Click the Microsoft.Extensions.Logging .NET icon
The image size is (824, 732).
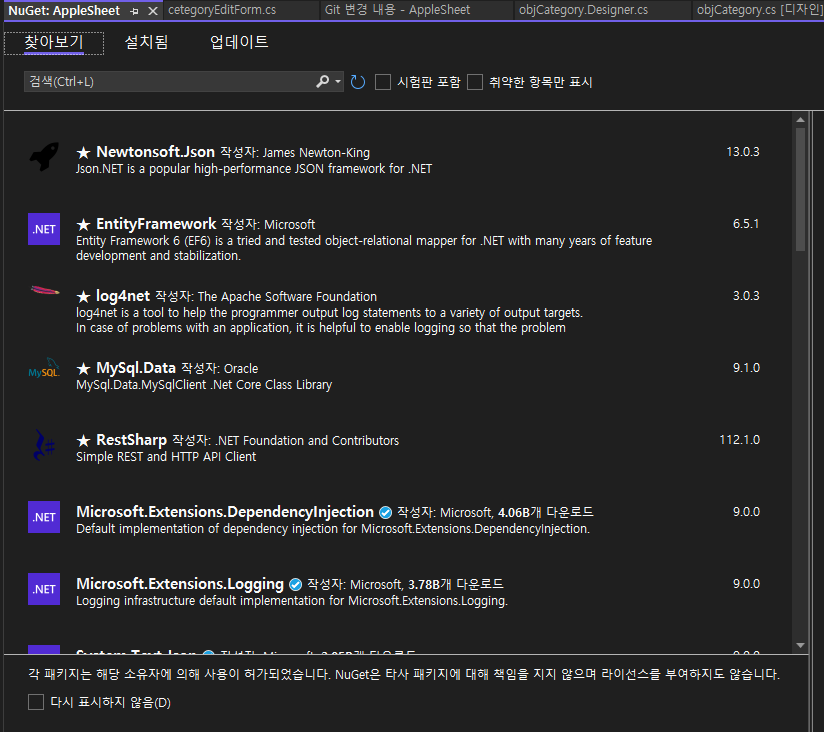click(x=44, y=589)
